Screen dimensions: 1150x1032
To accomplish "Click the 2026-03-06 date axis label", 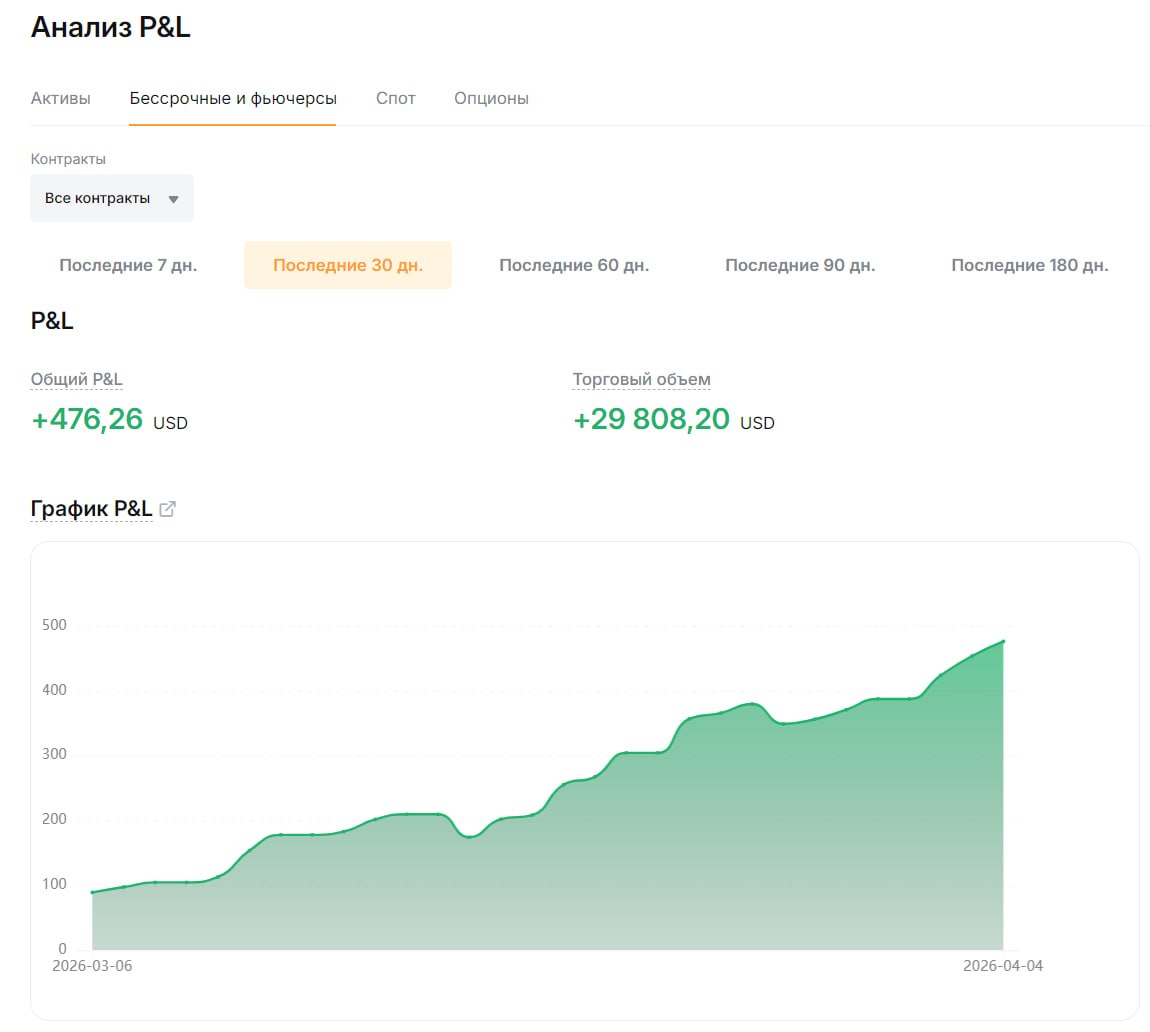I will coord(92,966).
